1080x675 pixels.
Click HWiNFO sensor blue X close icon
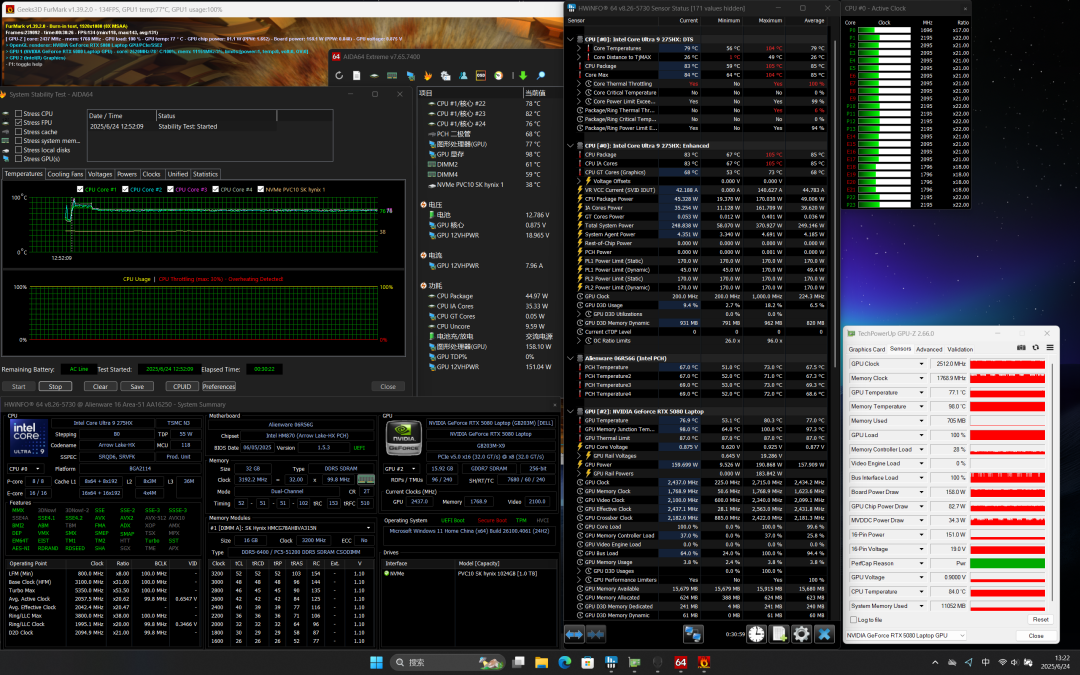[824, 634]
